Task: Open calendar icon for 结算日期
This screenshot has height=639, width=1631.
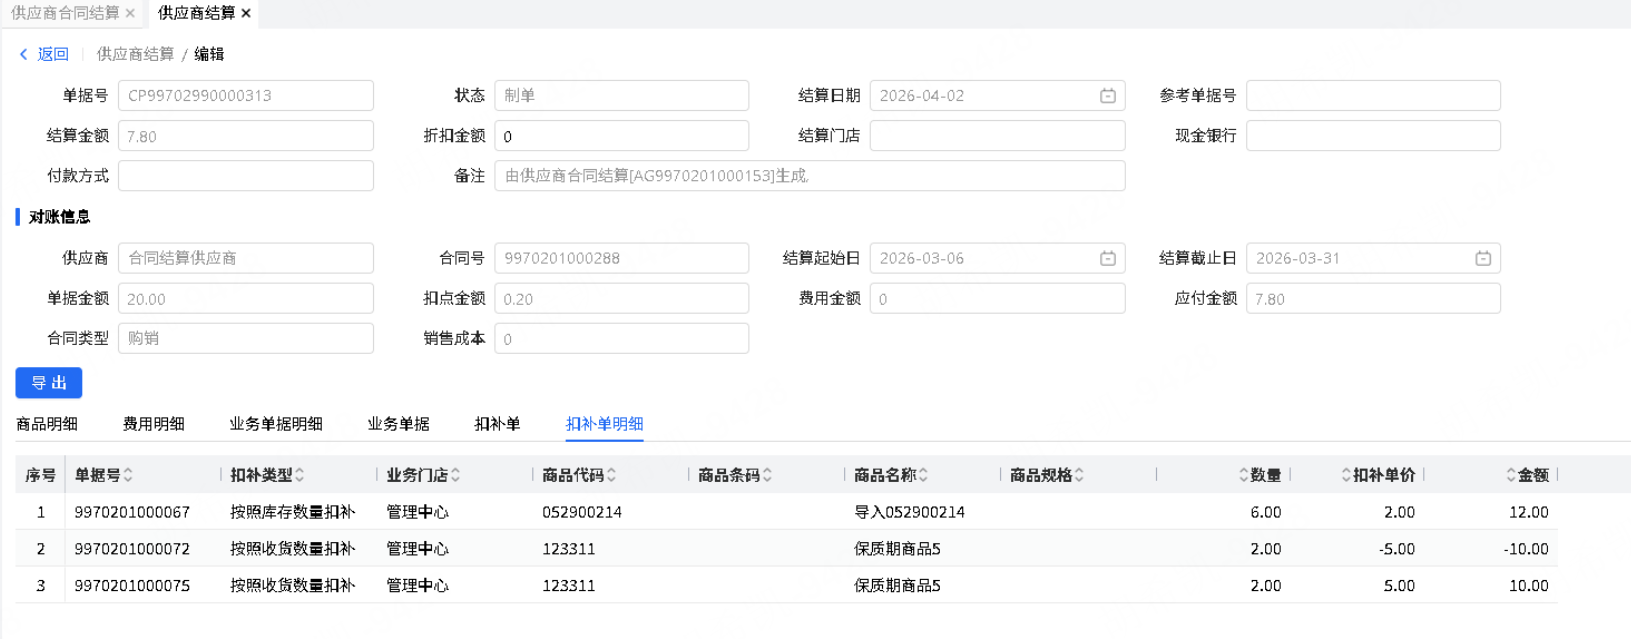Action: click(1108, 96)
